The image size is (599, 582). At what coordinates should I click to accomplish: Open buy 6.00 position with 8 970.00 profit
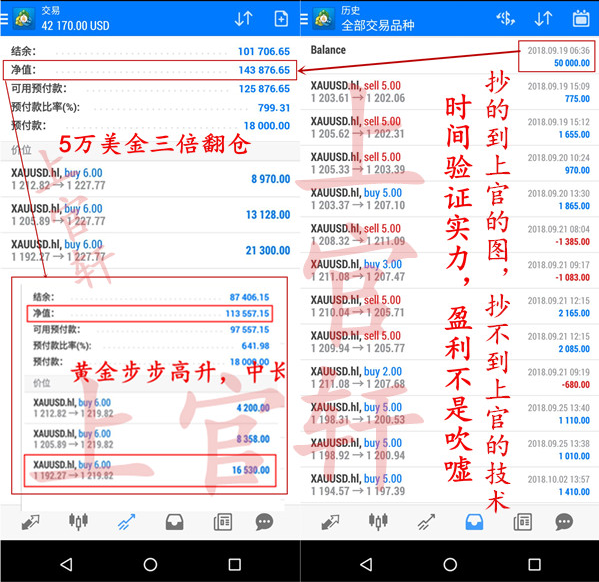[x=150, y=179]
